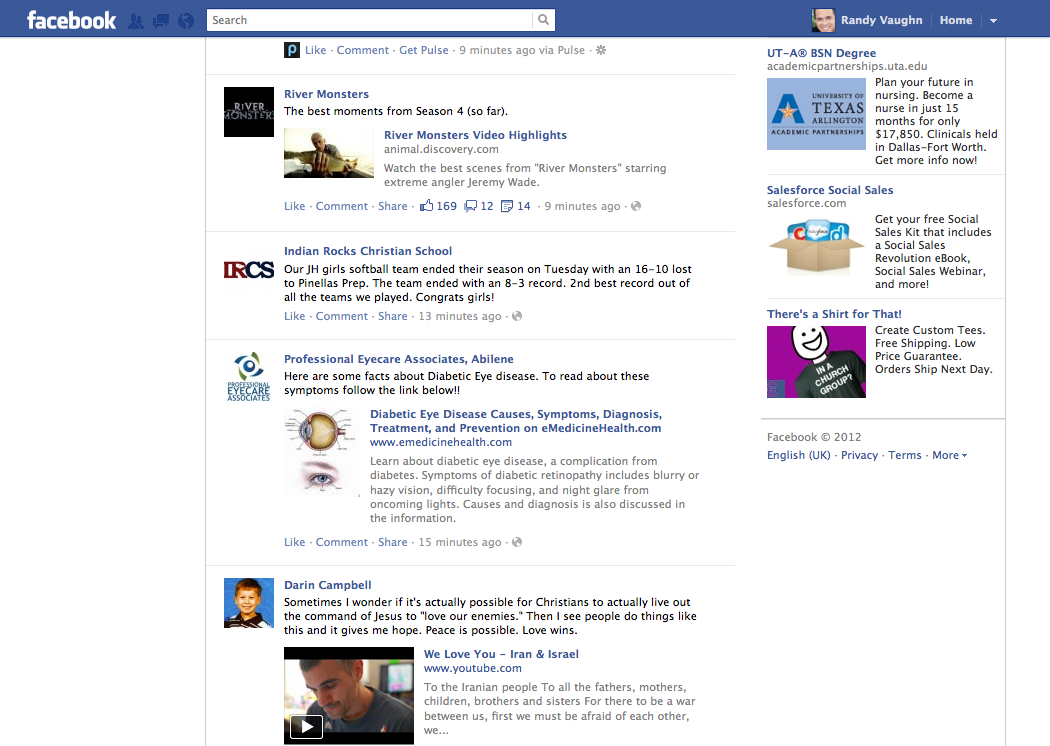Comment on the Pulse post at top
The height and width of the screenshot is (746, 1050).
pyautogui.click(x=362, y=50)
